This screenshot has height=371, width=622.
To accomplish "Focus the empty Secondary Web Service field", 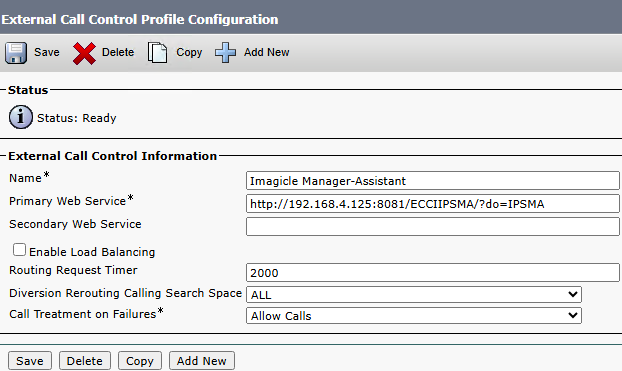I will coord(432,227).
